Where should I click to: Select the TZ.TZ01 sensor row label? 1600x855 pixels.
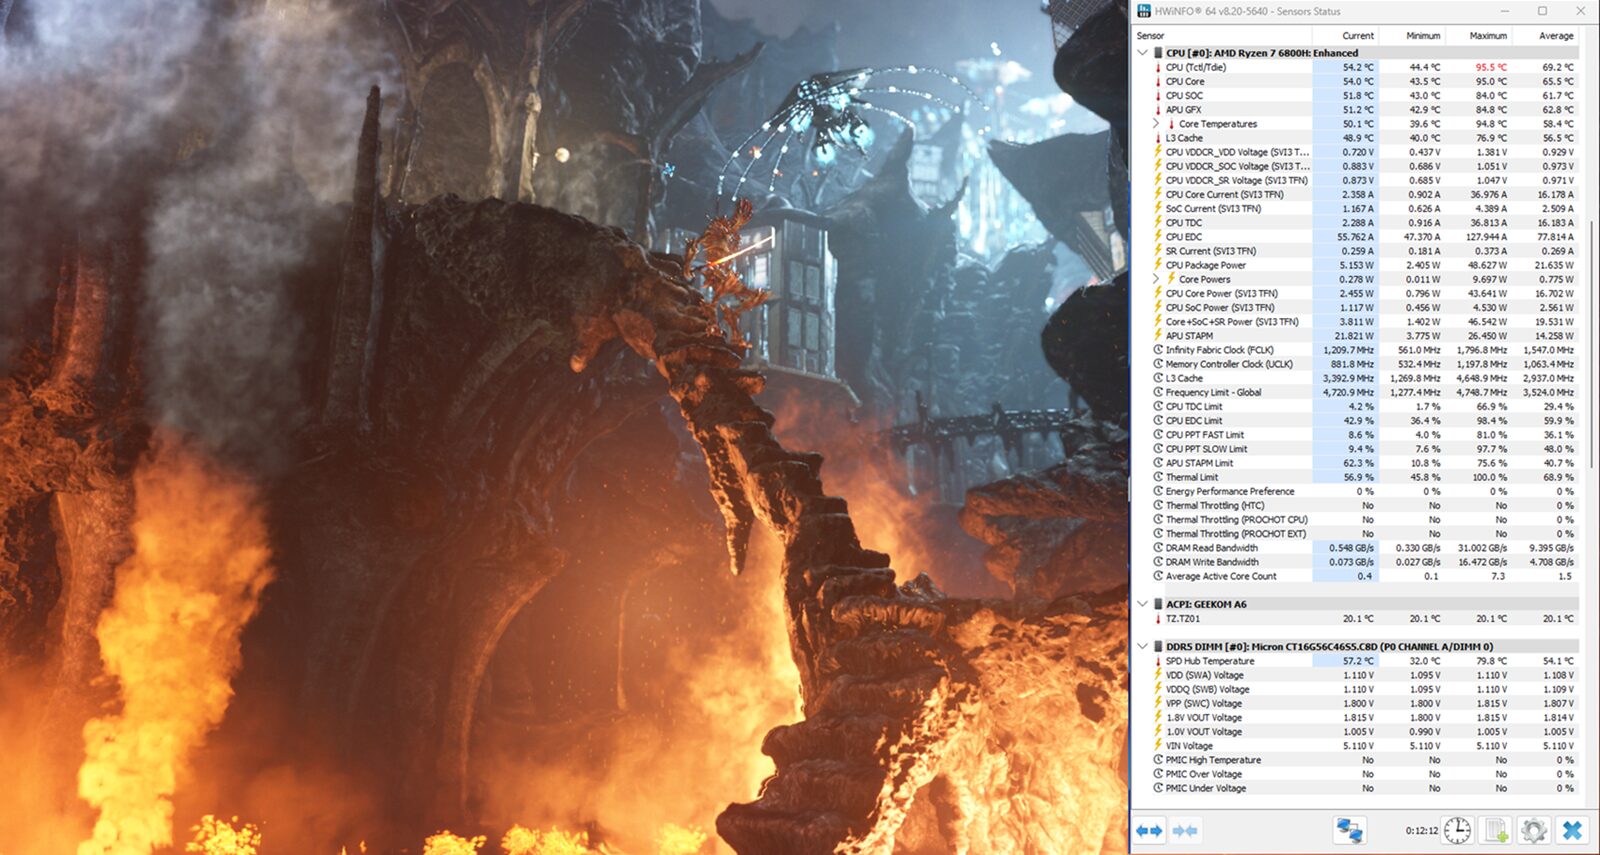1183,619
